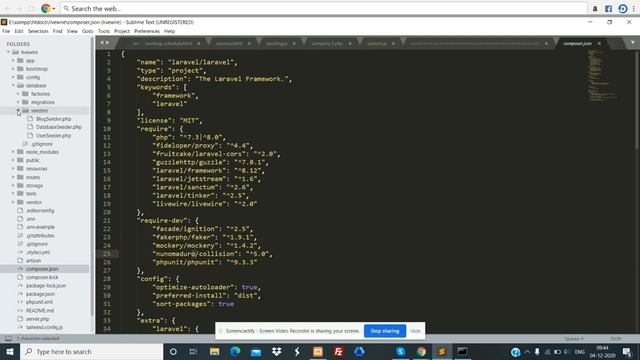This screenshot has width=640, height=360.
Task: Open DatabaseSeeder.php file icon
Action: click(30, 127)
